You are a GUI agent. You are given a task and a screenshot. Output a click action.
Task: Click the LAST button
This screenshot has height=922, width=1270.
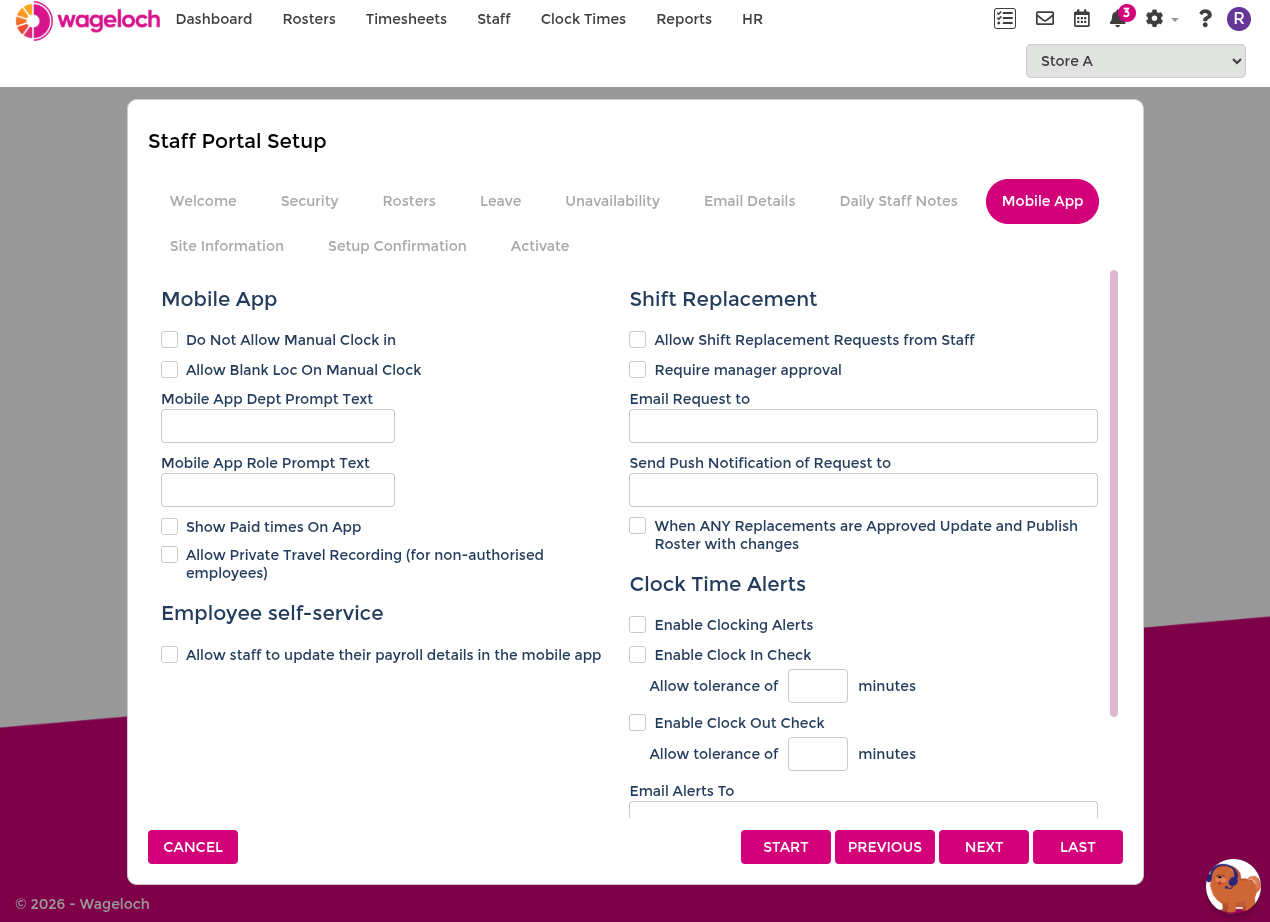pos(1078,847)
